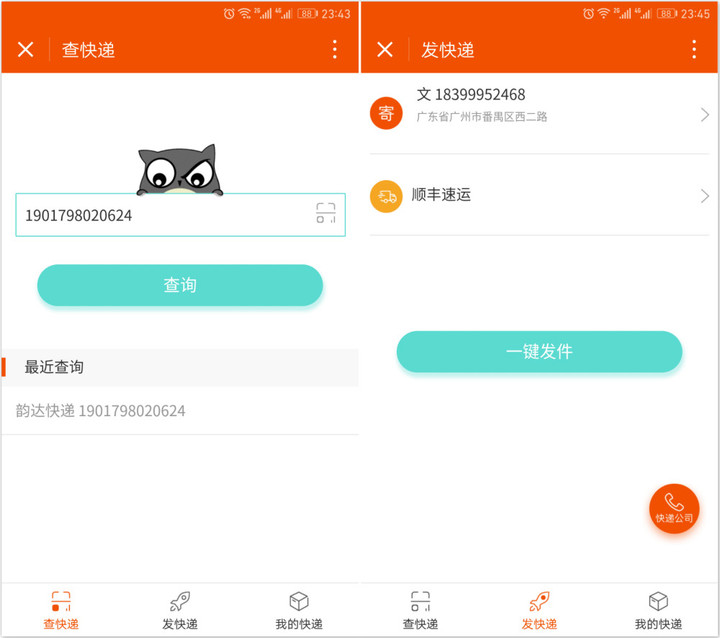Tap the 发快递 title in header
The width and height of the screenshot is (720, 638).
pyautogui.click(x=448, y=50)
